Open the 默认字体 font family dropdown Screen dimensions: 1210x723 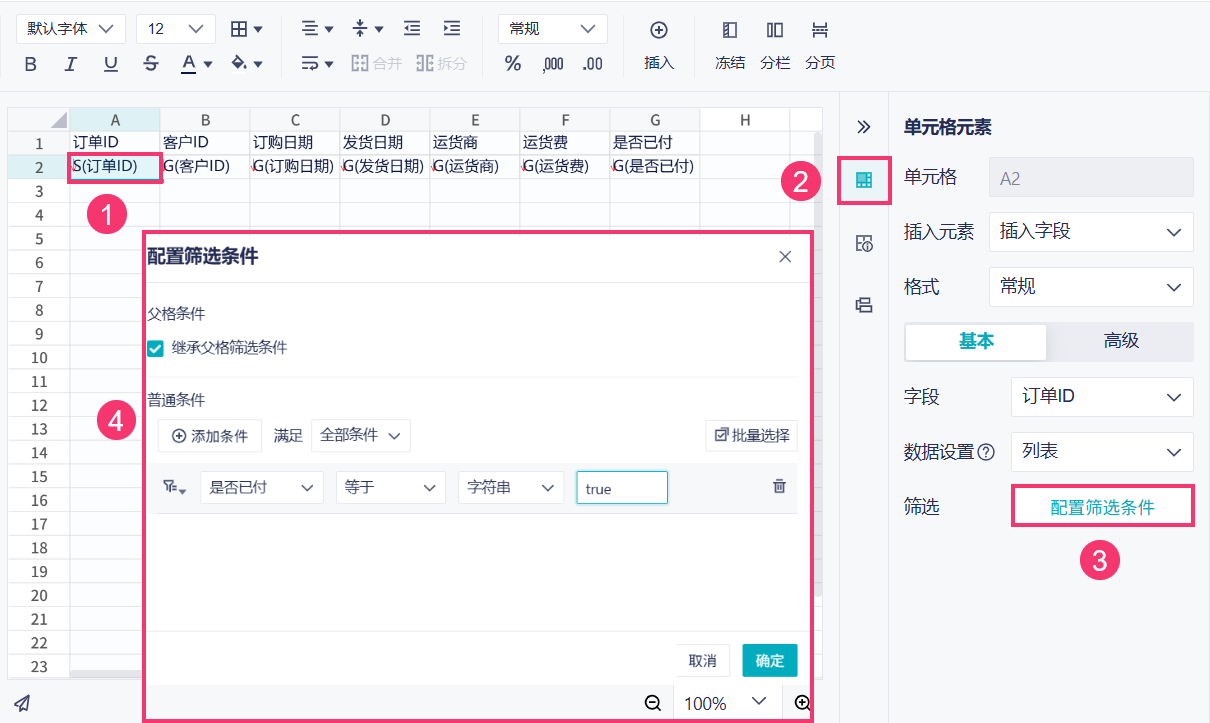(71, 29)
